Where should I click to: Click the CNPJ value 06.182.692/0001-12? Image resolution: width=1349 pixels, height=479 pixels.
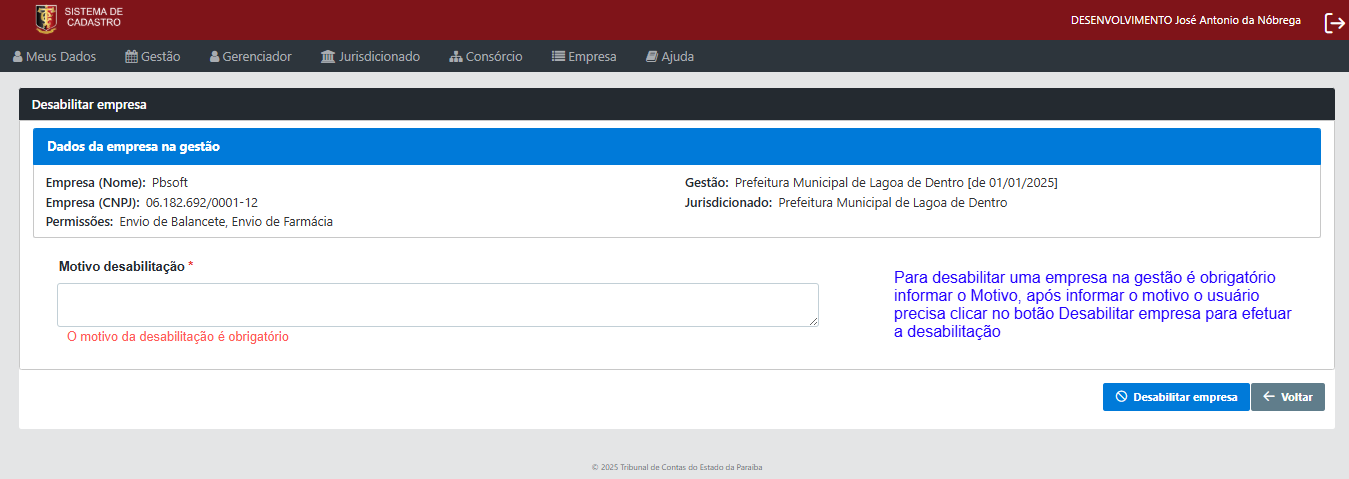coord(202,202)
